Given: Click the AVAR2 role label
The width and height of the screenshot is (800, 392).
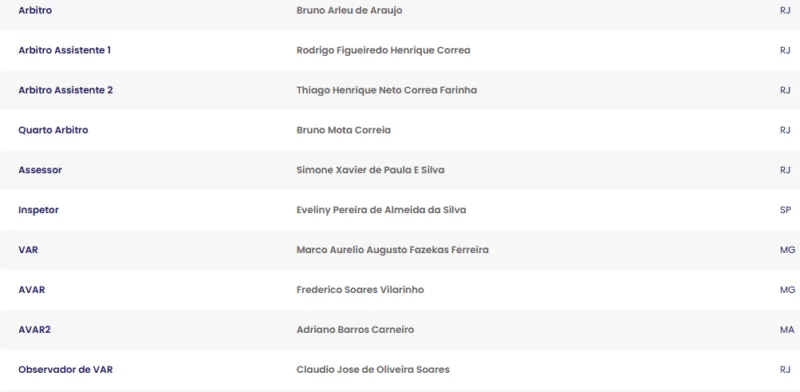Looking at the screenshot, I should [x=34, y=330].
